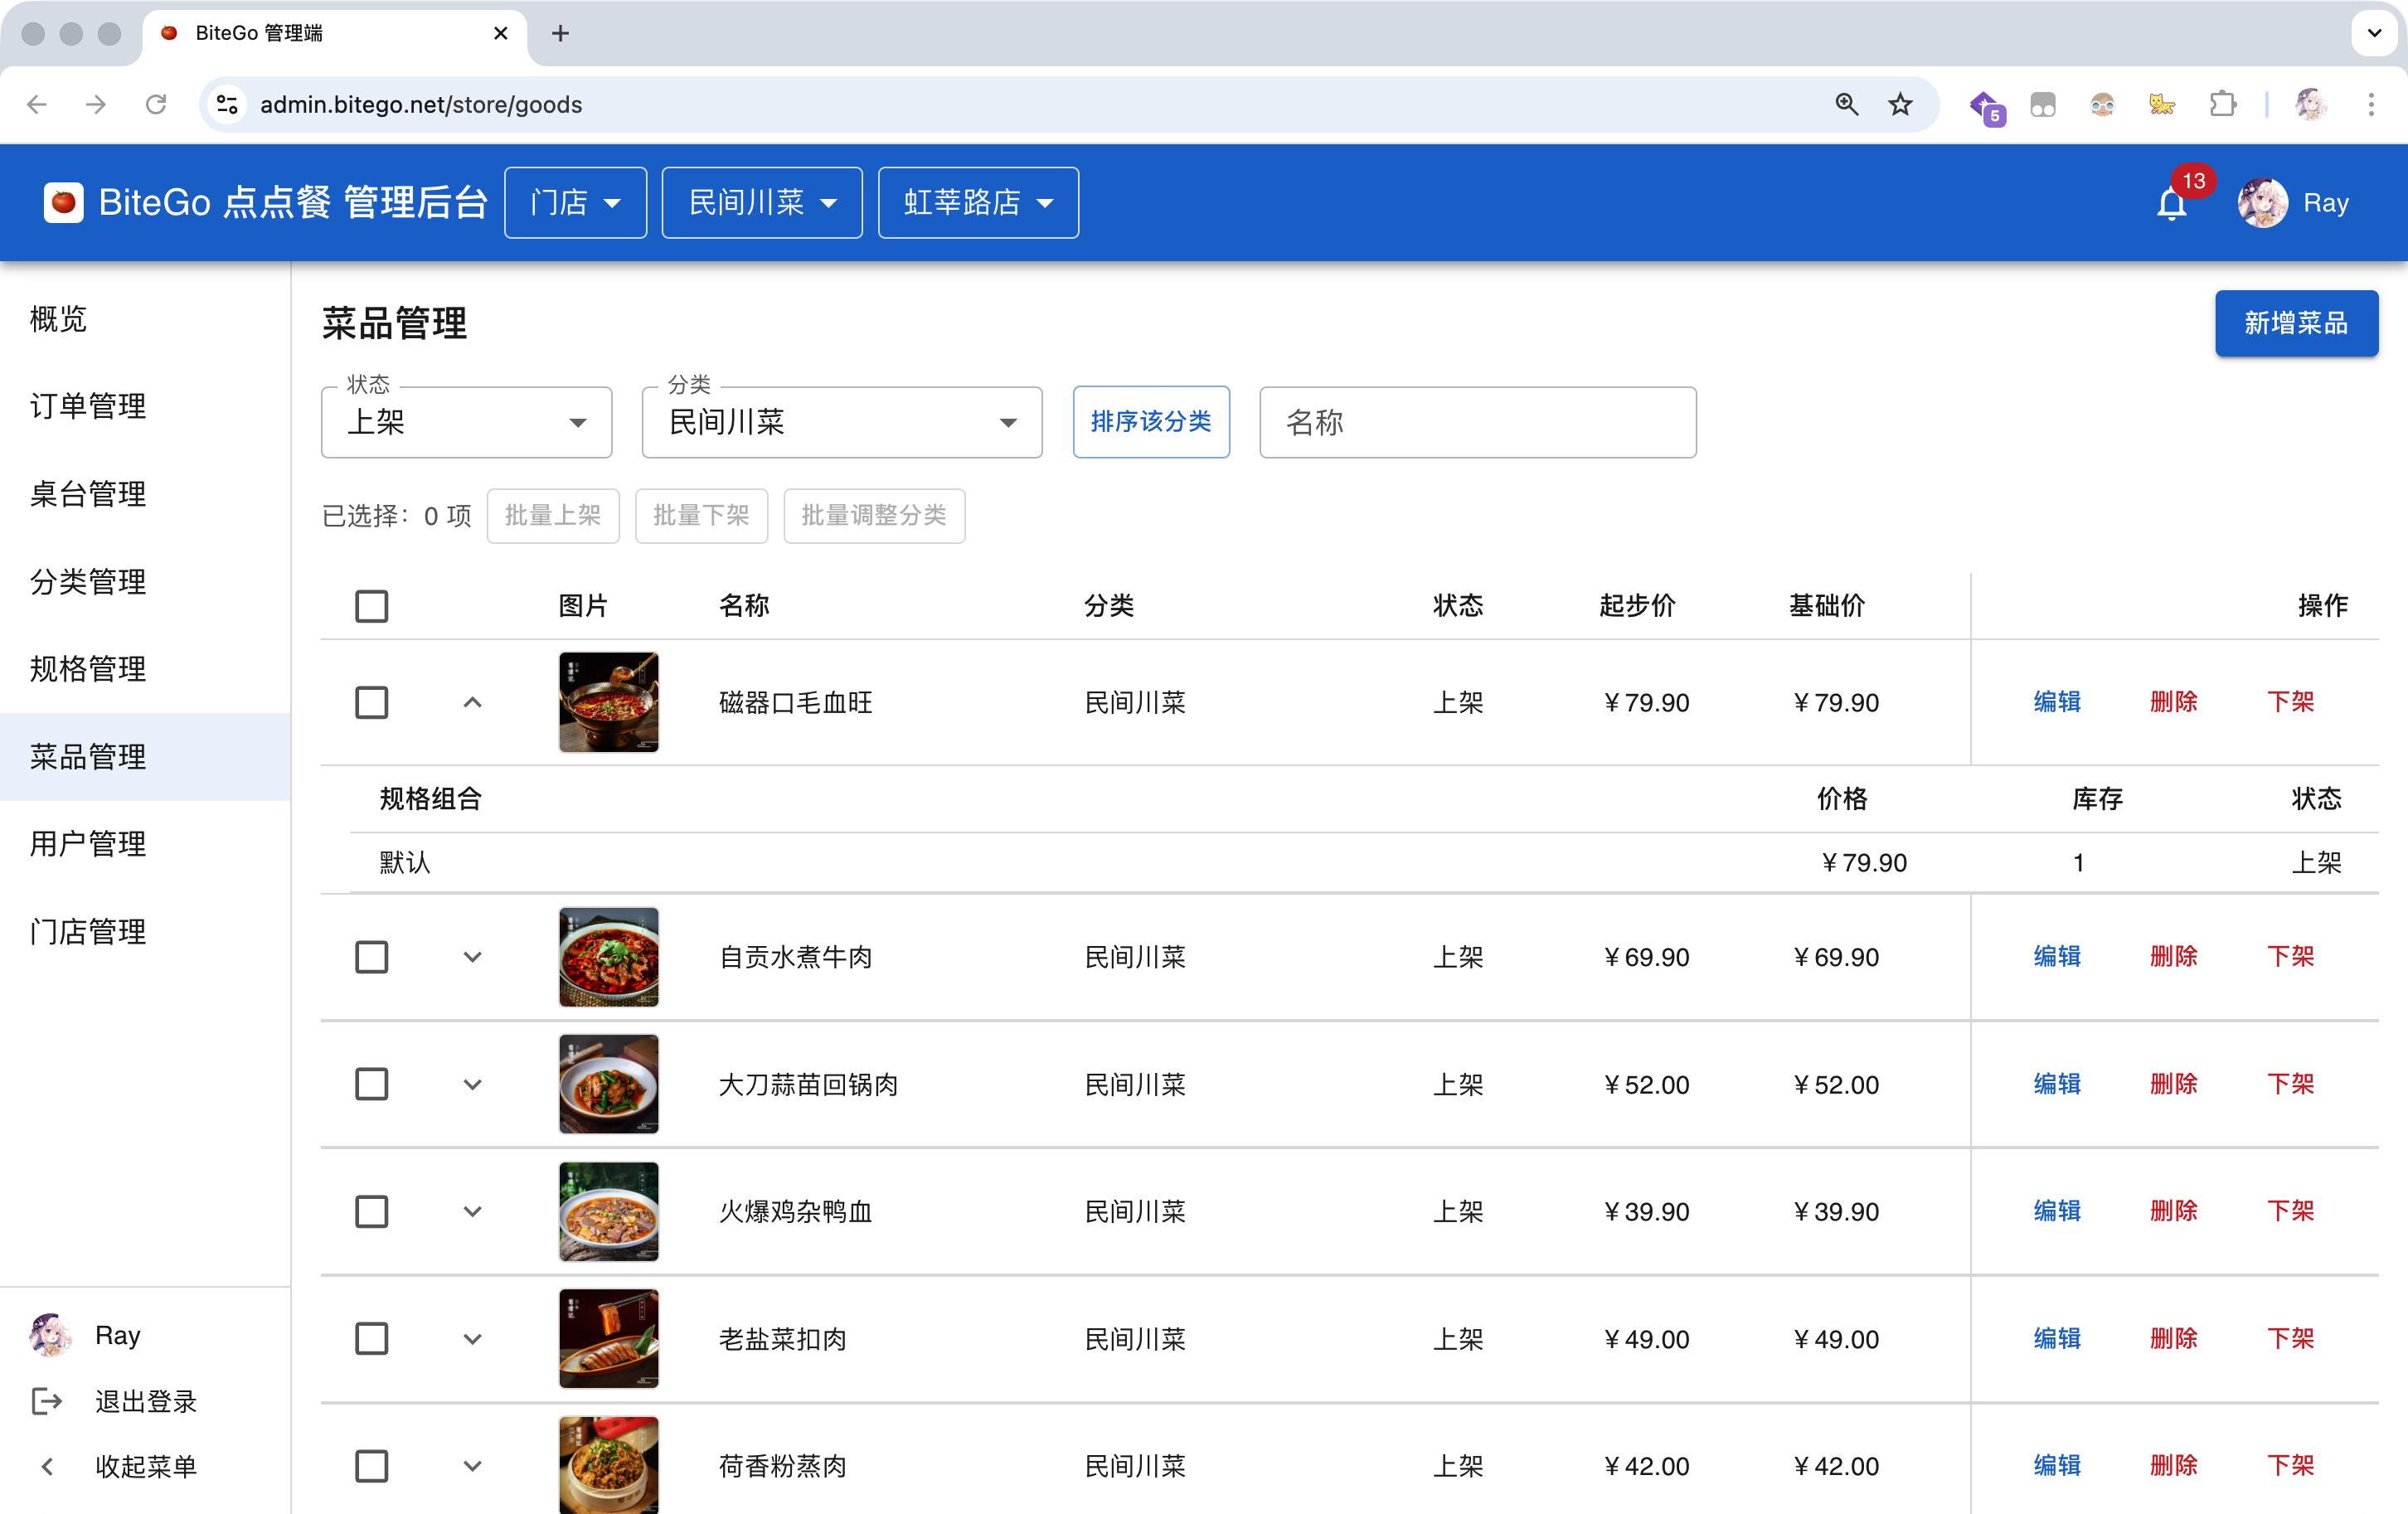Expand the 大刀蒜苗回锅肉 row details
This screenshot has width=2408, height=1514.
click(472, 1084)
